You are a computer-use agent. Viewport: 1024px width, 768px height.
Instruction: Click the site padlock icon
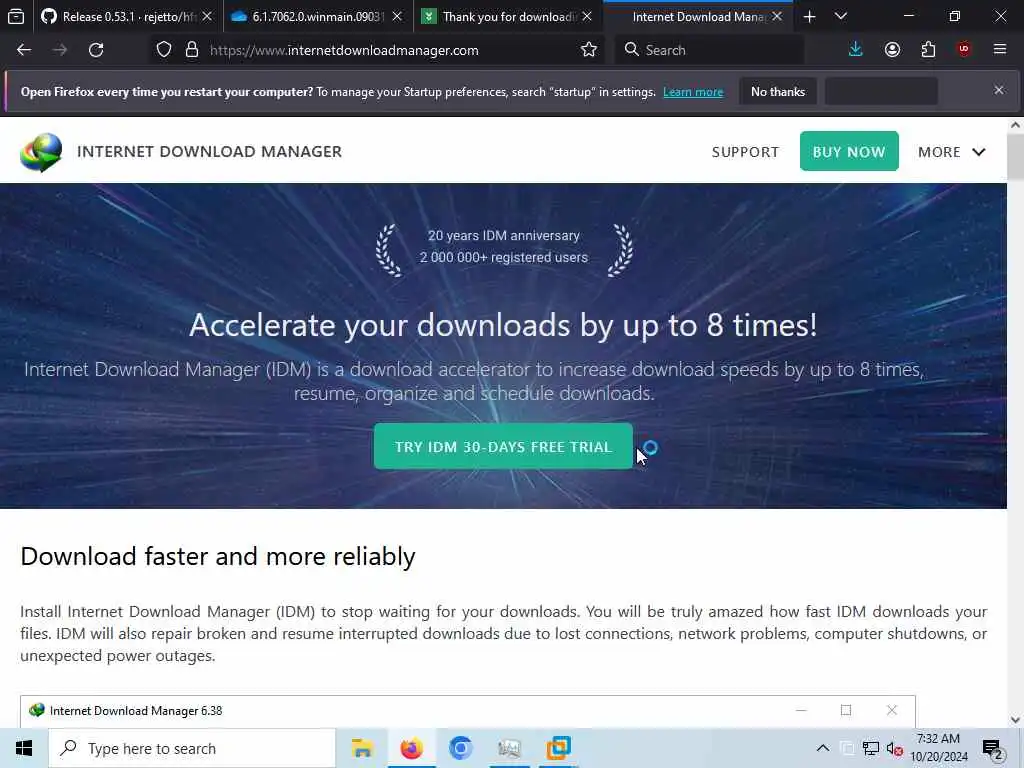(191, 50)
